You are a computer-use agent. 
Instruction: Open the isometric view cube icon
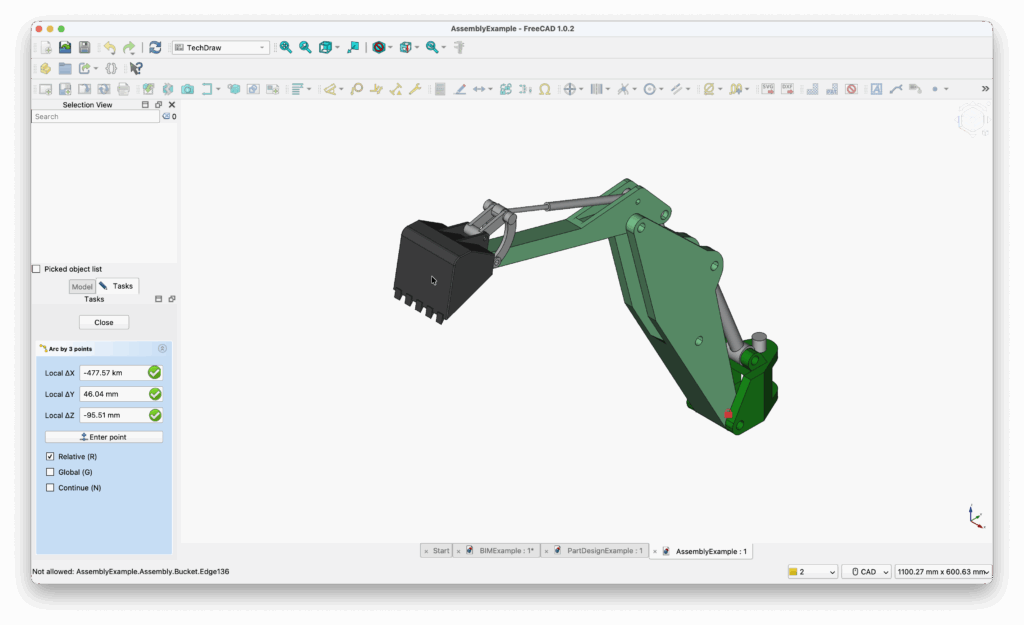tap(325, 47)
